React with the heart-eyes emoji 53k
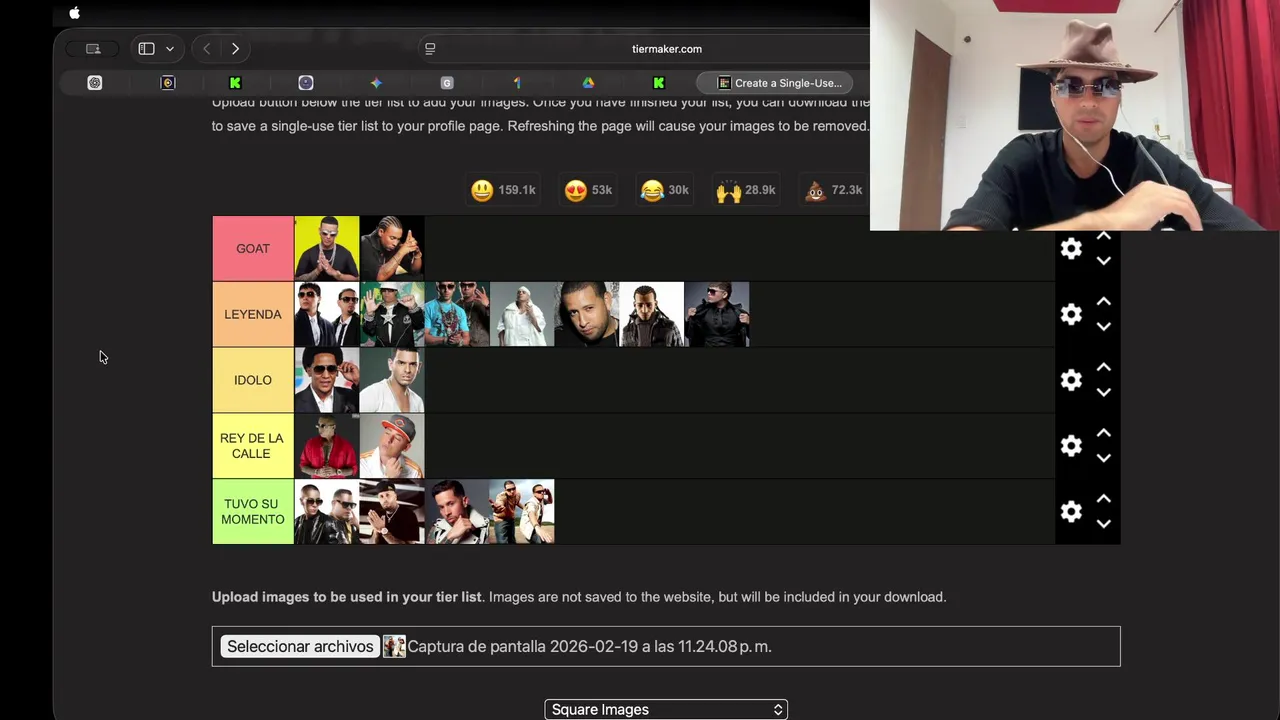The height and width of the screenshot is (720, 1280). (x=588, y=190)
